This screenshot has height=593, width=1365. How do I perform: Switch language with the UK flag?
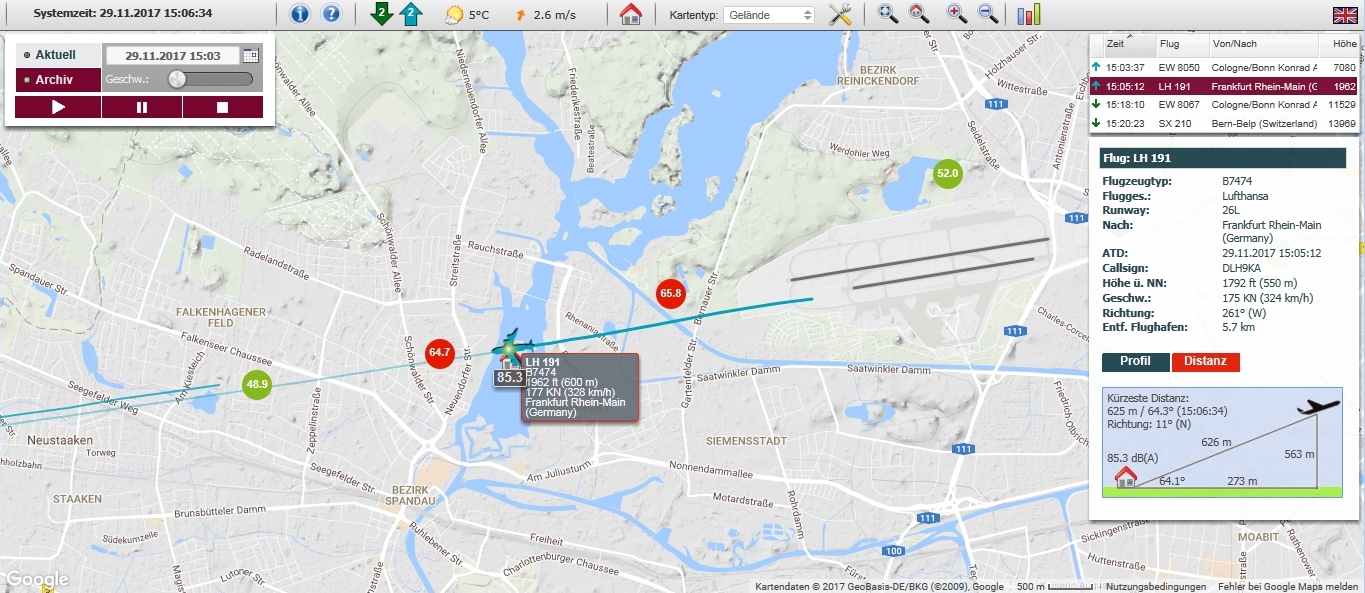tap(1344, 14)
